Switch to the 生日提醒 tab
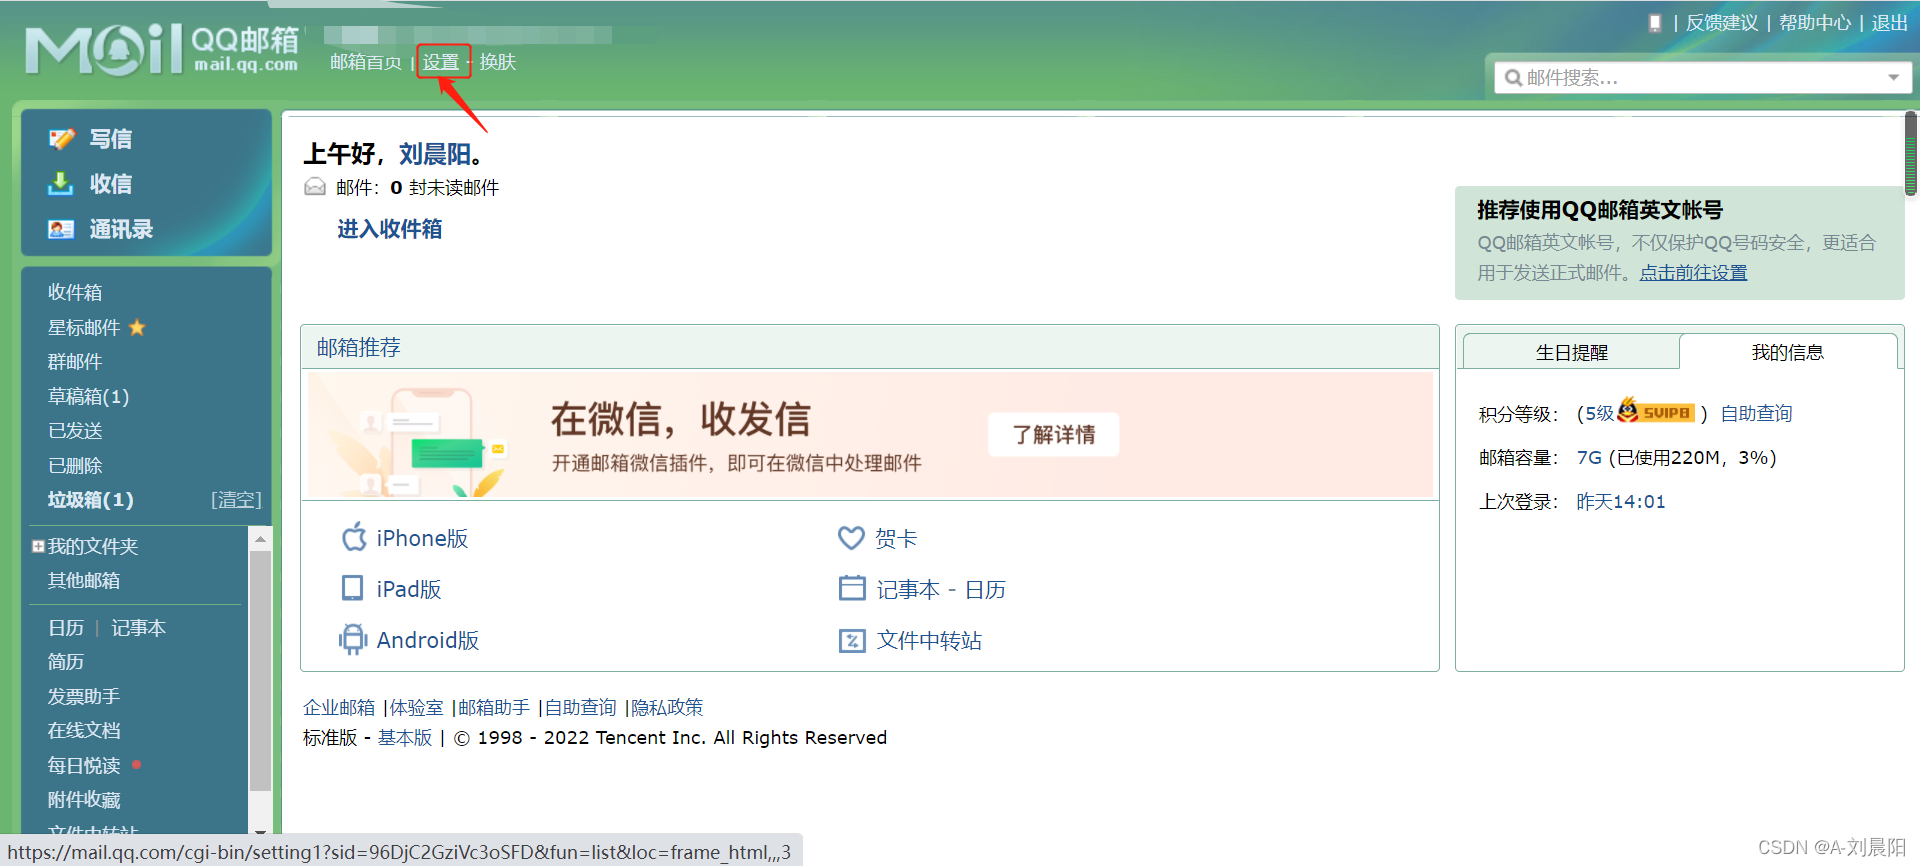 coord(1571,352)
